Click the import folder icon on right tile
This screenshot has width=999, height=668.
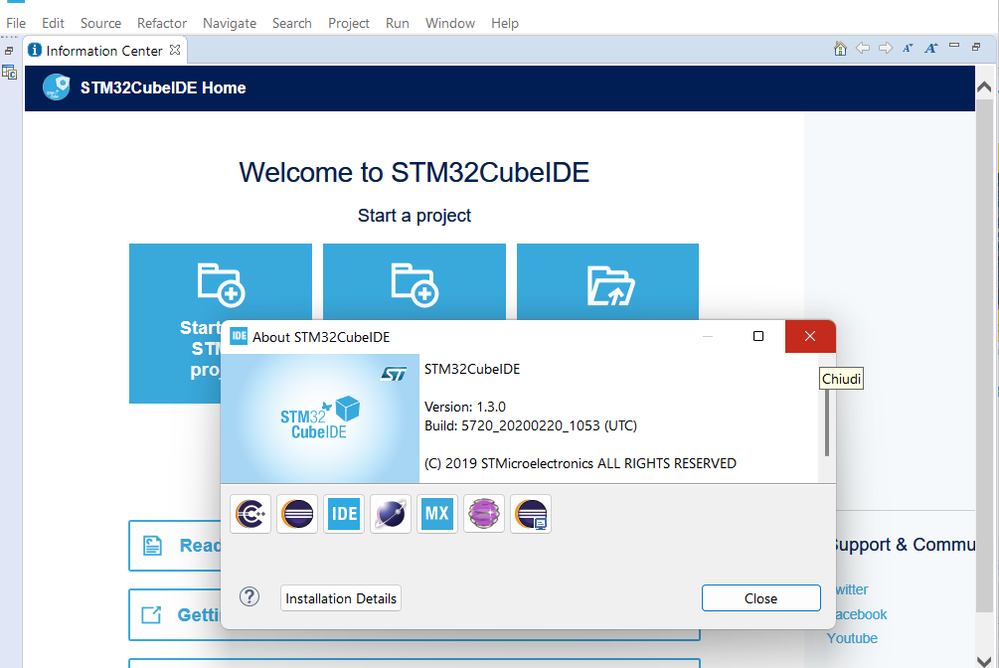tap(610, 286)
